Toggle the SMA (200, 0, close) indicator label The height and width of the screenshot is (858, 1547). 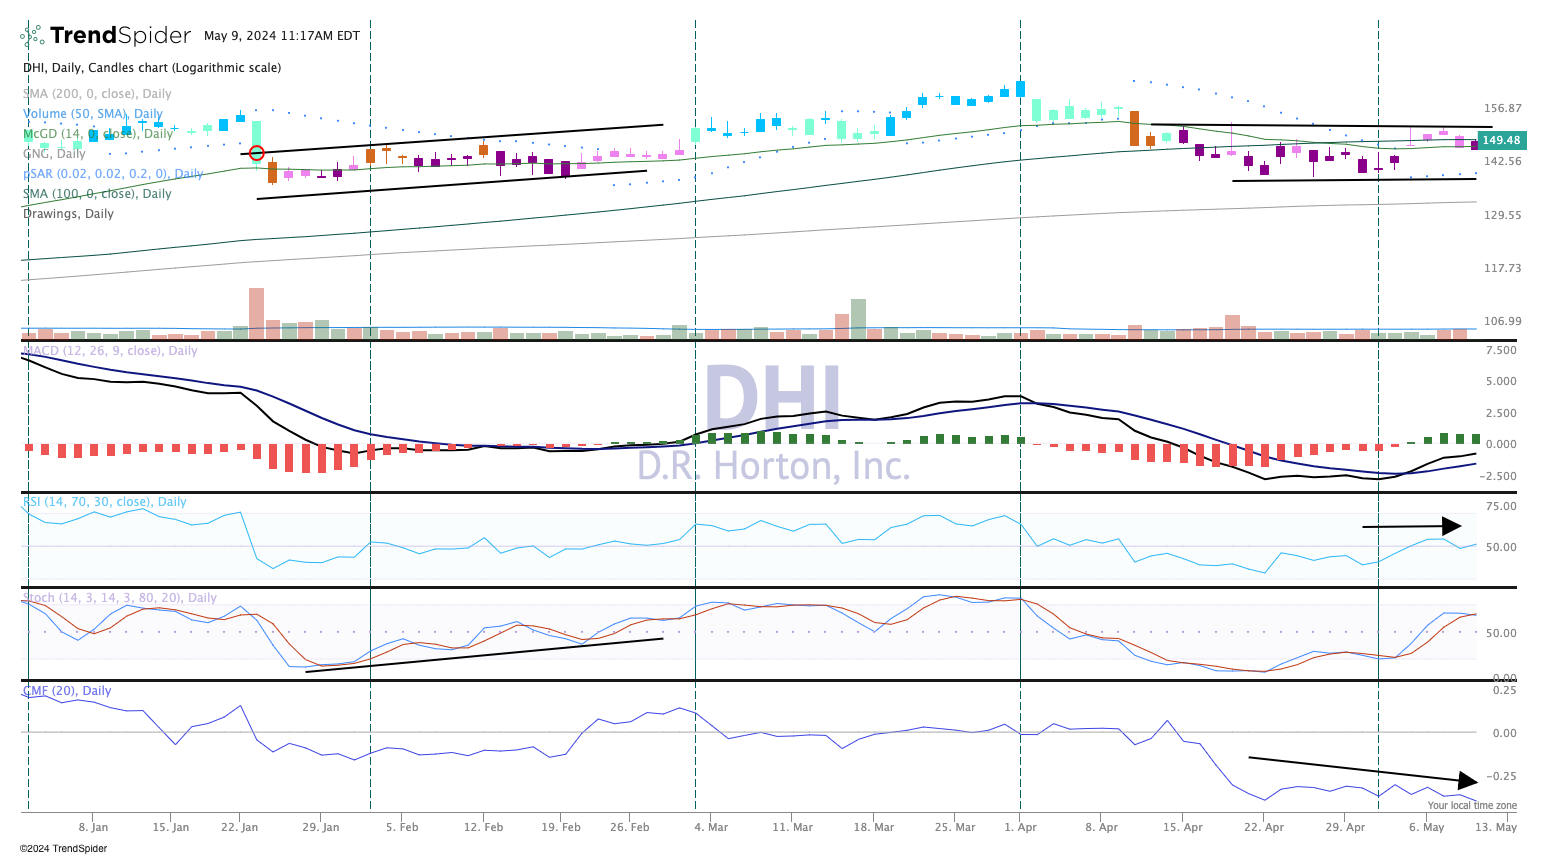tap(98, 94)
